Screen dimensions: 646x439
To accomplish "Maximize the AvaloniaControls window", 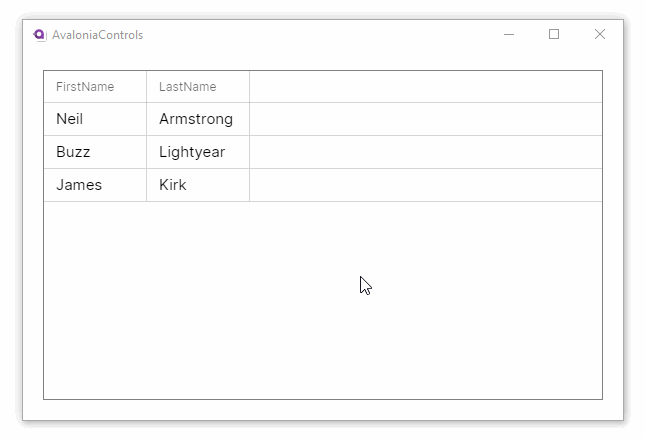I will point(554,35).
